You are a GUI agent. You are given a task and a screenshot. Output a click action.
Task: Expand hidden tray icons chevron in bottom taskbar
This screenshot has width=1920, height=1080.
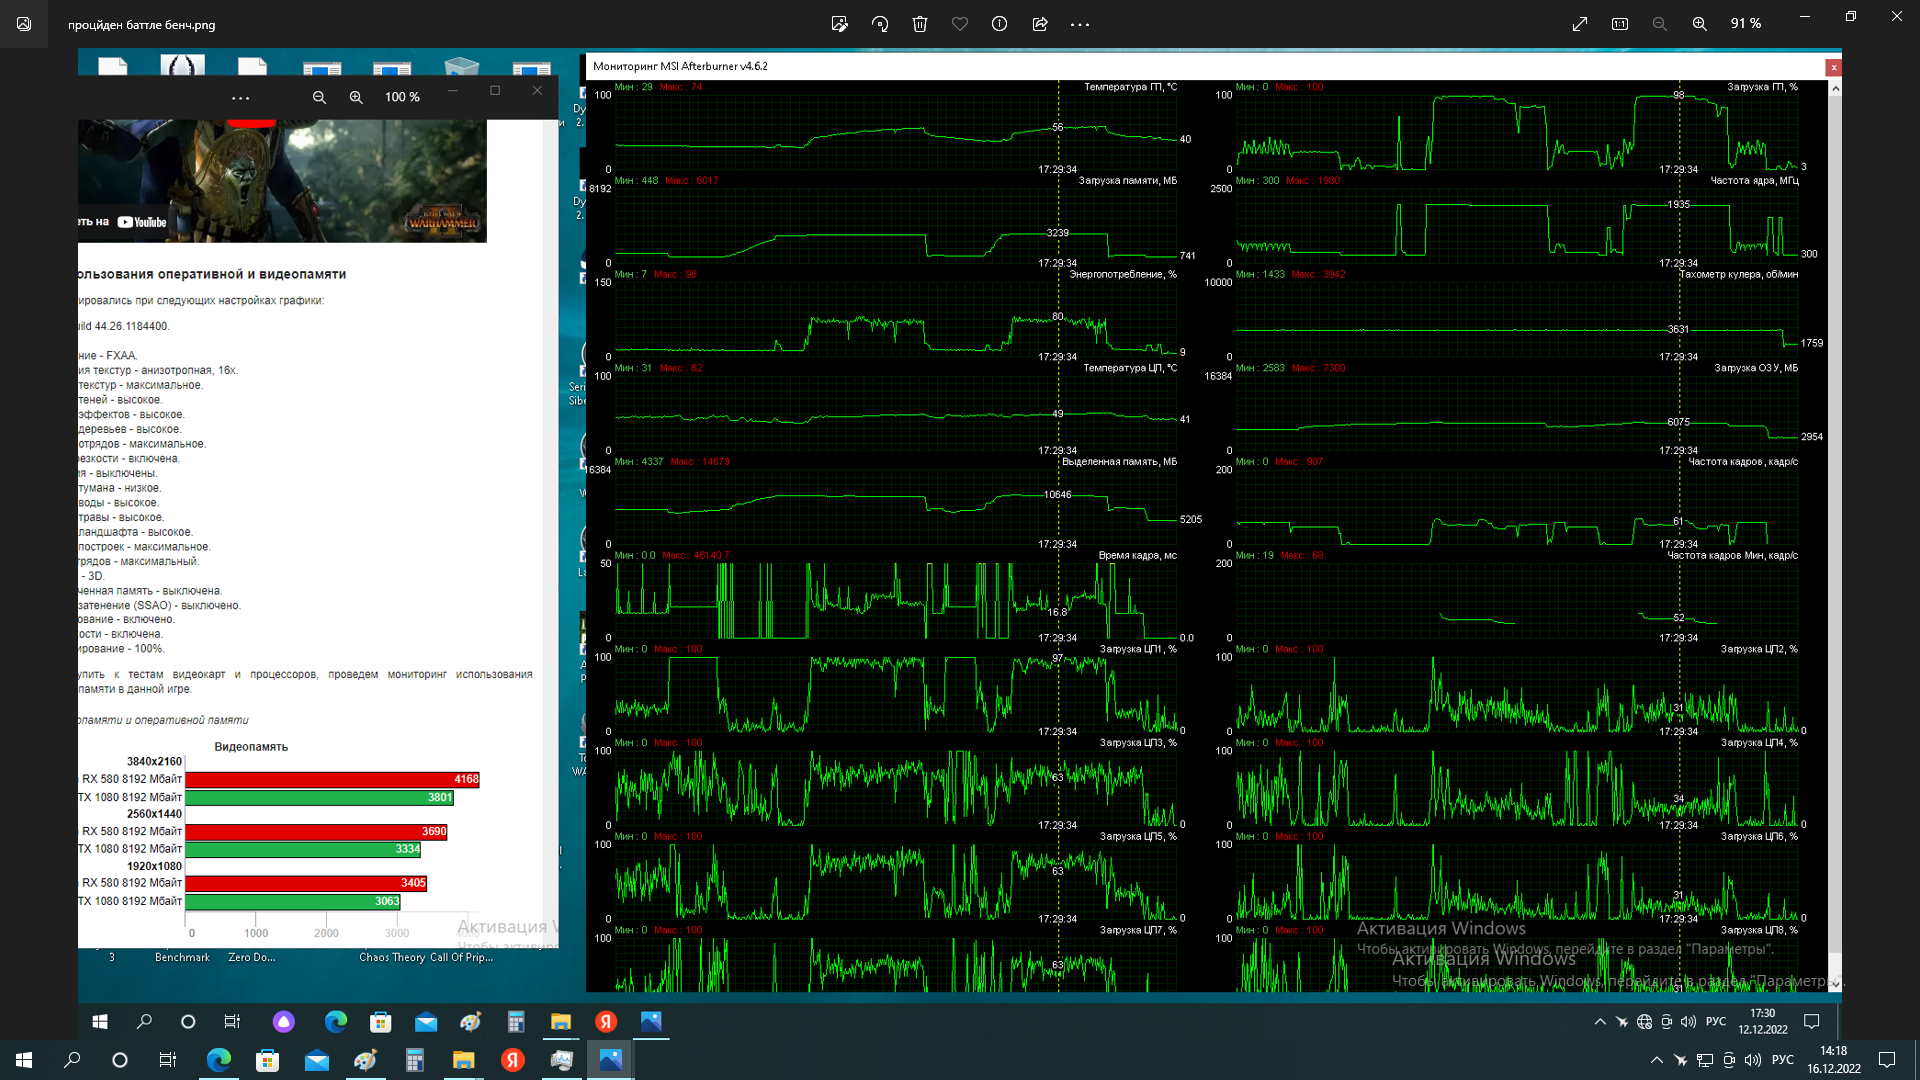coord(1656,1060)
